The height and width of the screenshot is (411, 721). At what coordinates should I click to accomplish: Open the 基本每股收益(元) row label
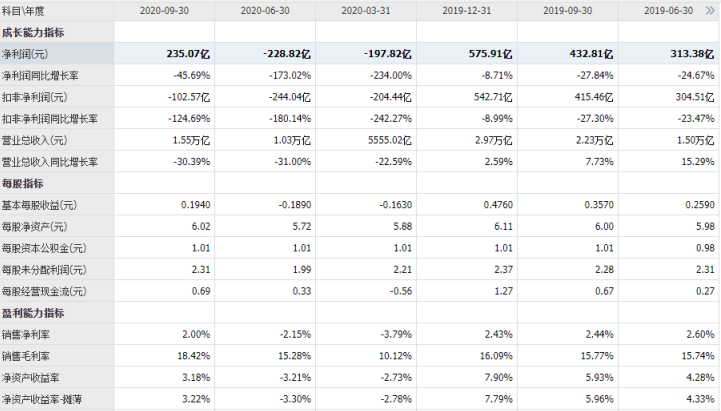(x=39, y=205)
